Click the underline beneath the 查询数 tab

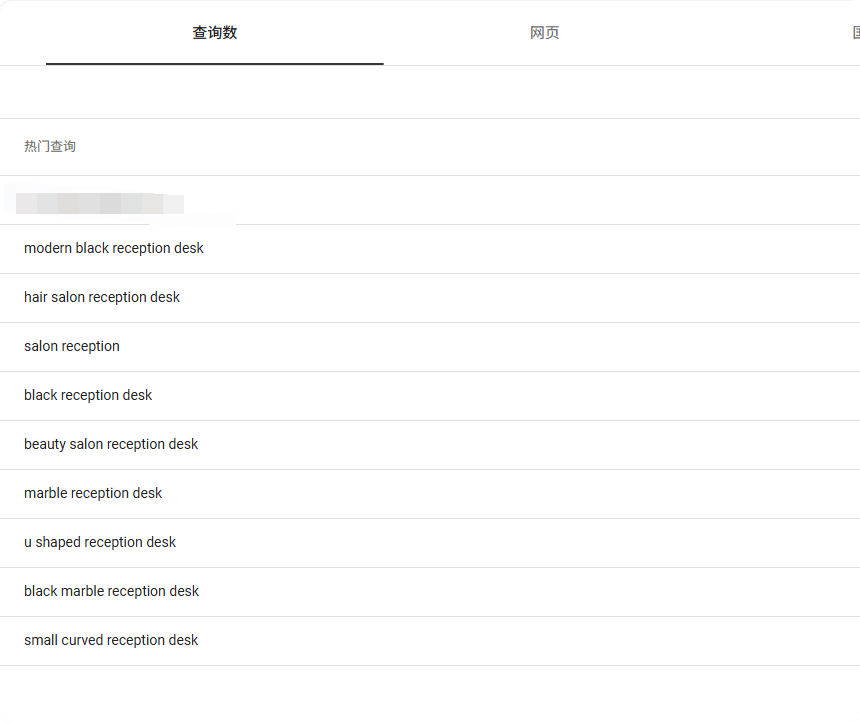click(x=214, y=63)
